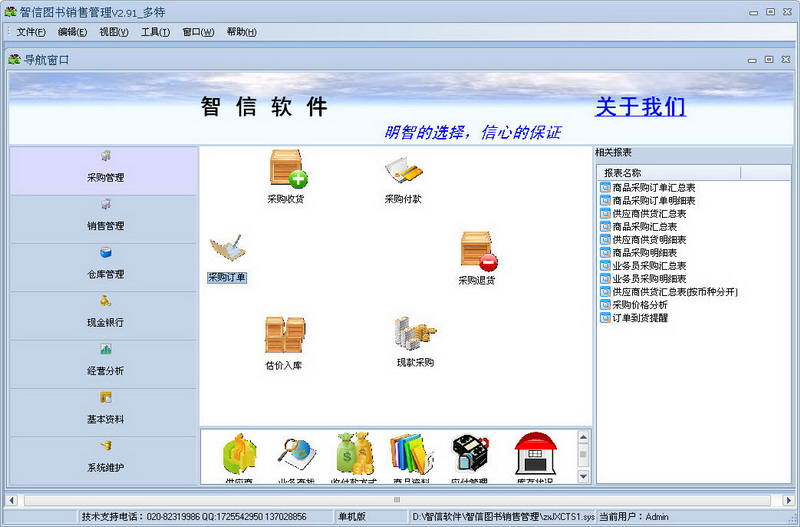
Task: Click the right arrow of horizontal scrollbar
Action: pos(788,500)
